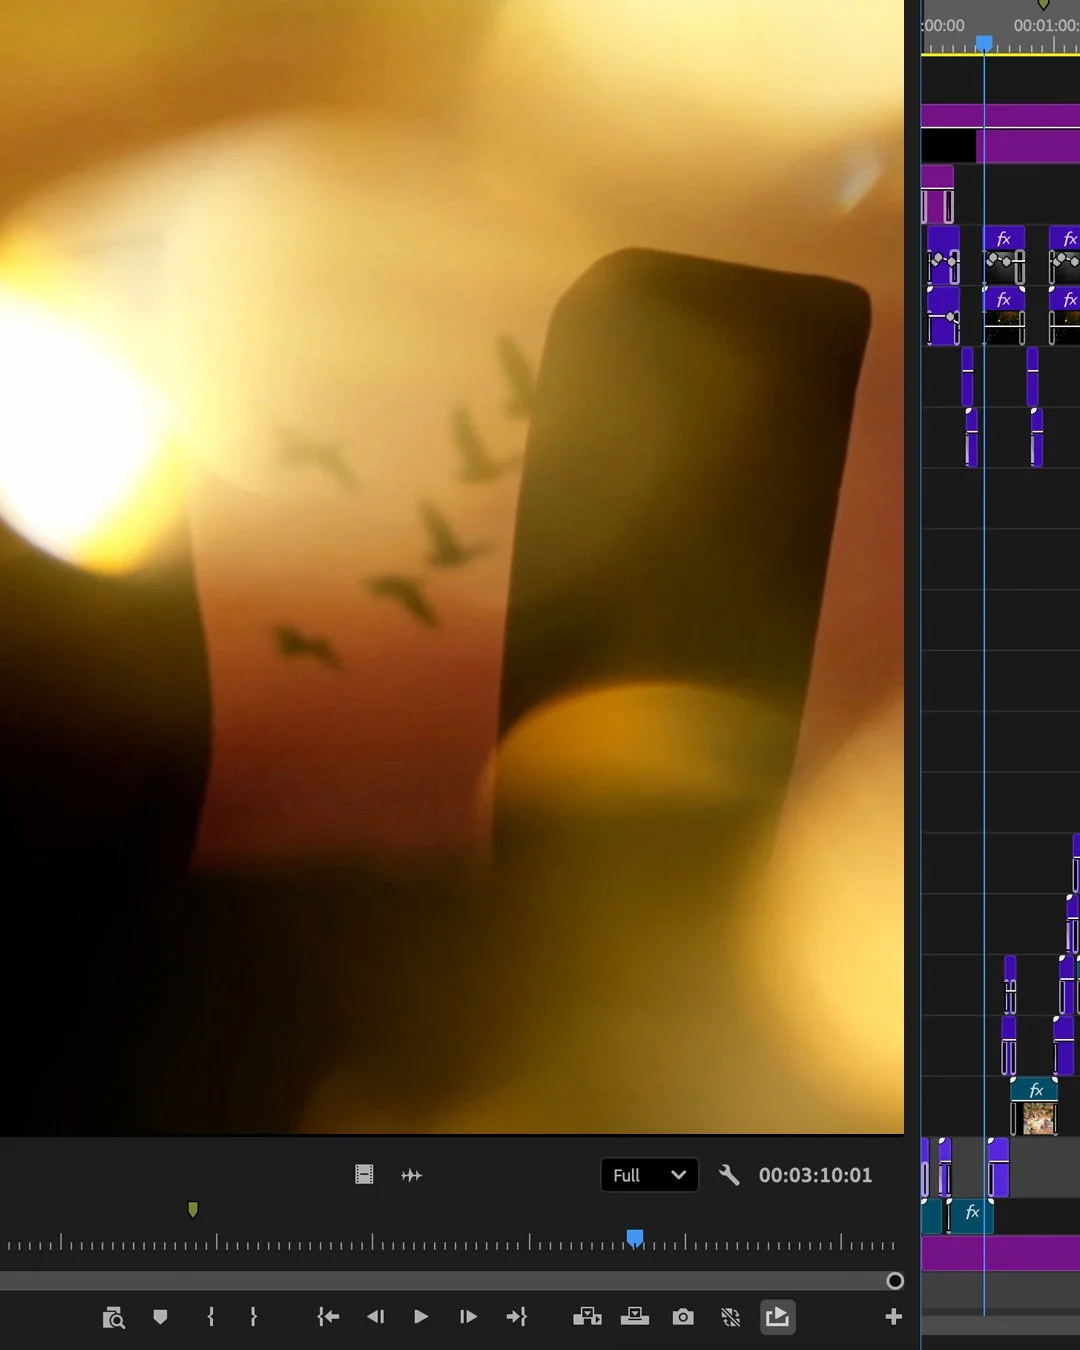This screenshot has height=1350, width=1080.
Task: Click the timeline's bottom horizontal scrollbar
Action: [1000, 1324]
